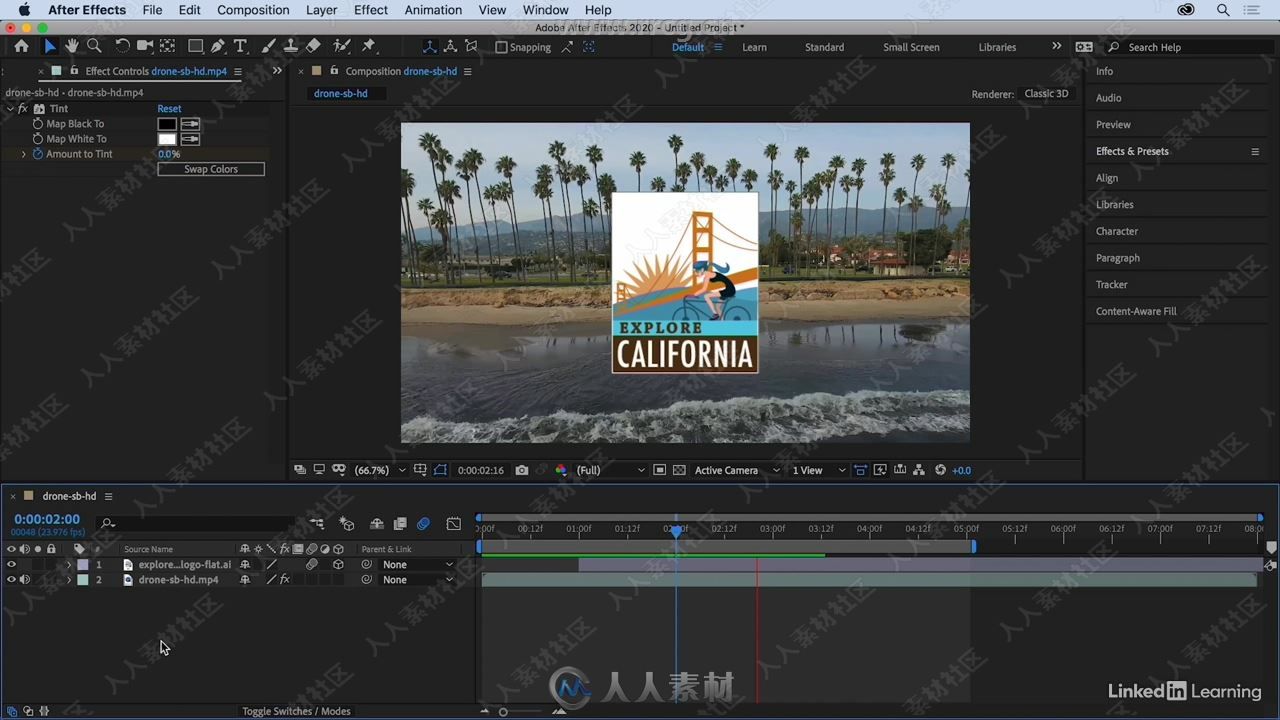Select the Clone Stamp tool
The width and height of the screenshot is (1280, 720).
pos(290,46)
